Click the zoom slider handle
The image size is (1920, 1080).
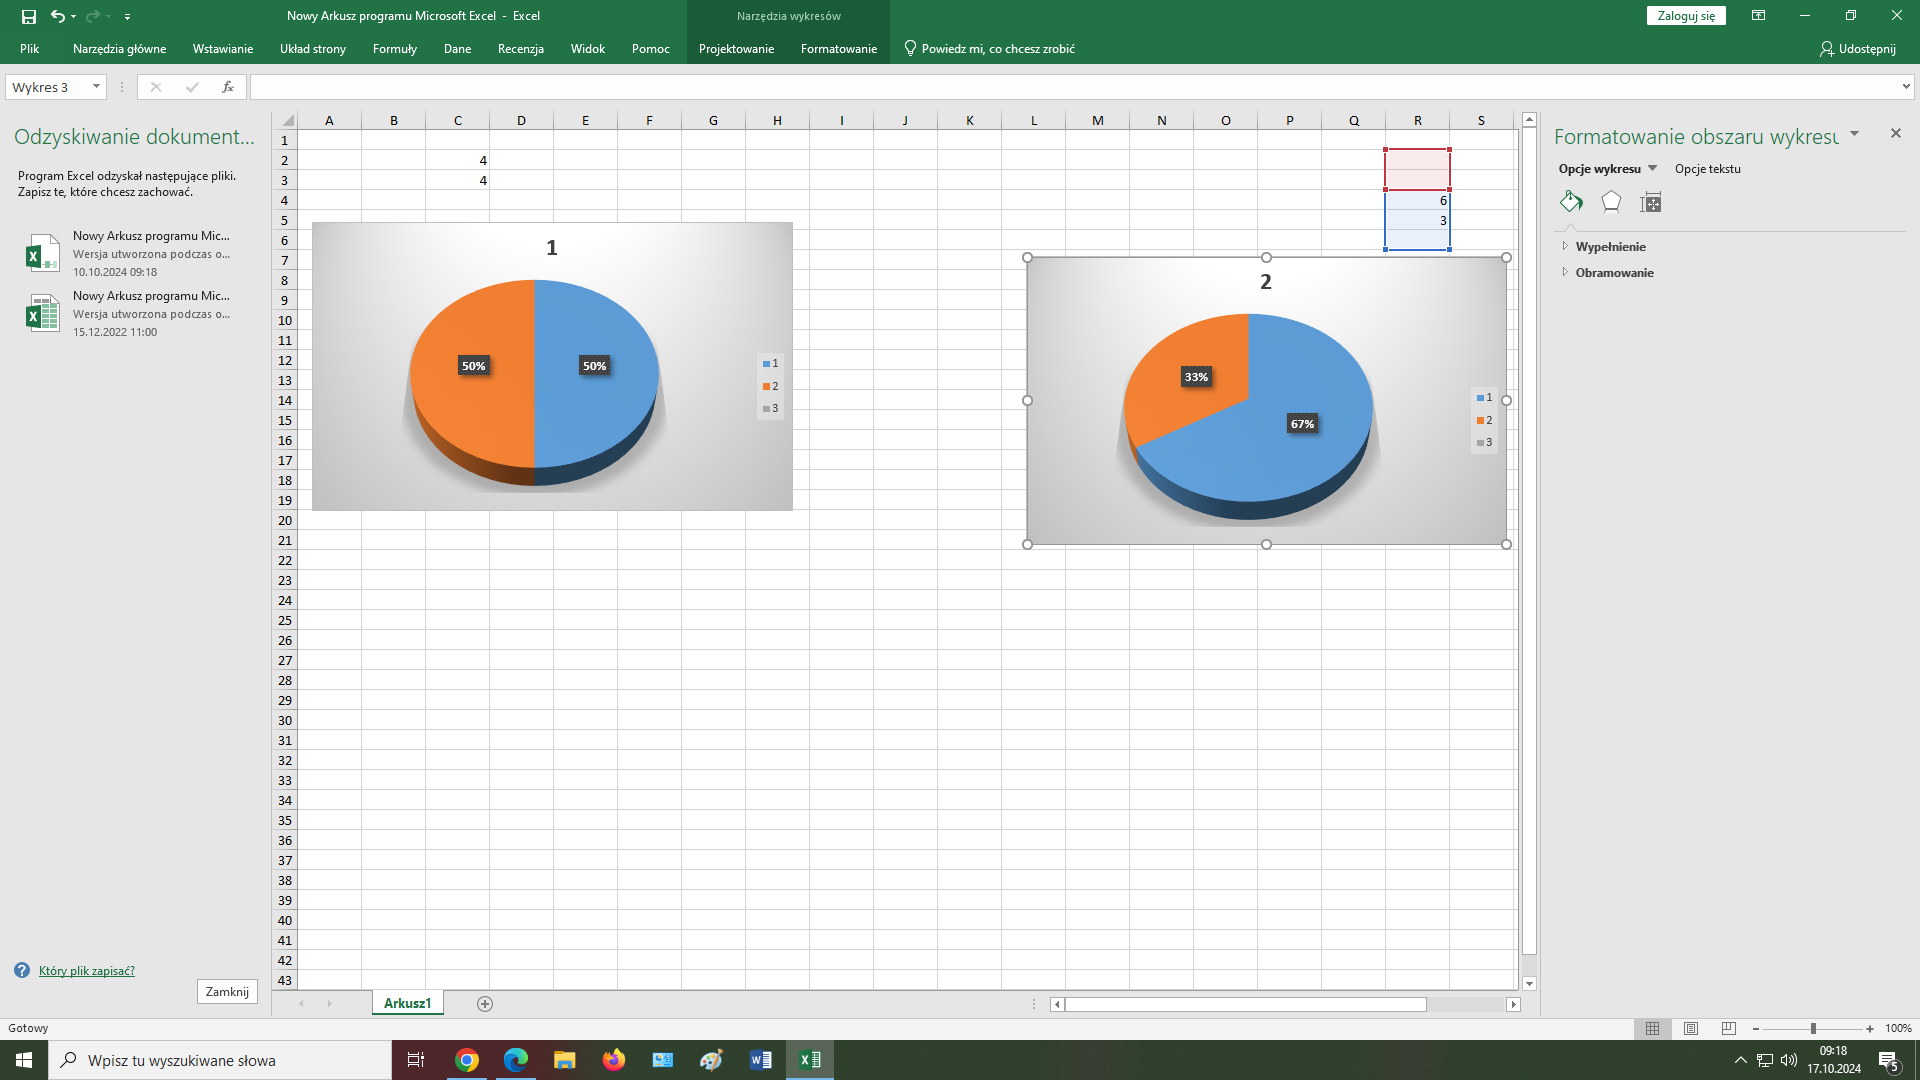(1813, 1028)
